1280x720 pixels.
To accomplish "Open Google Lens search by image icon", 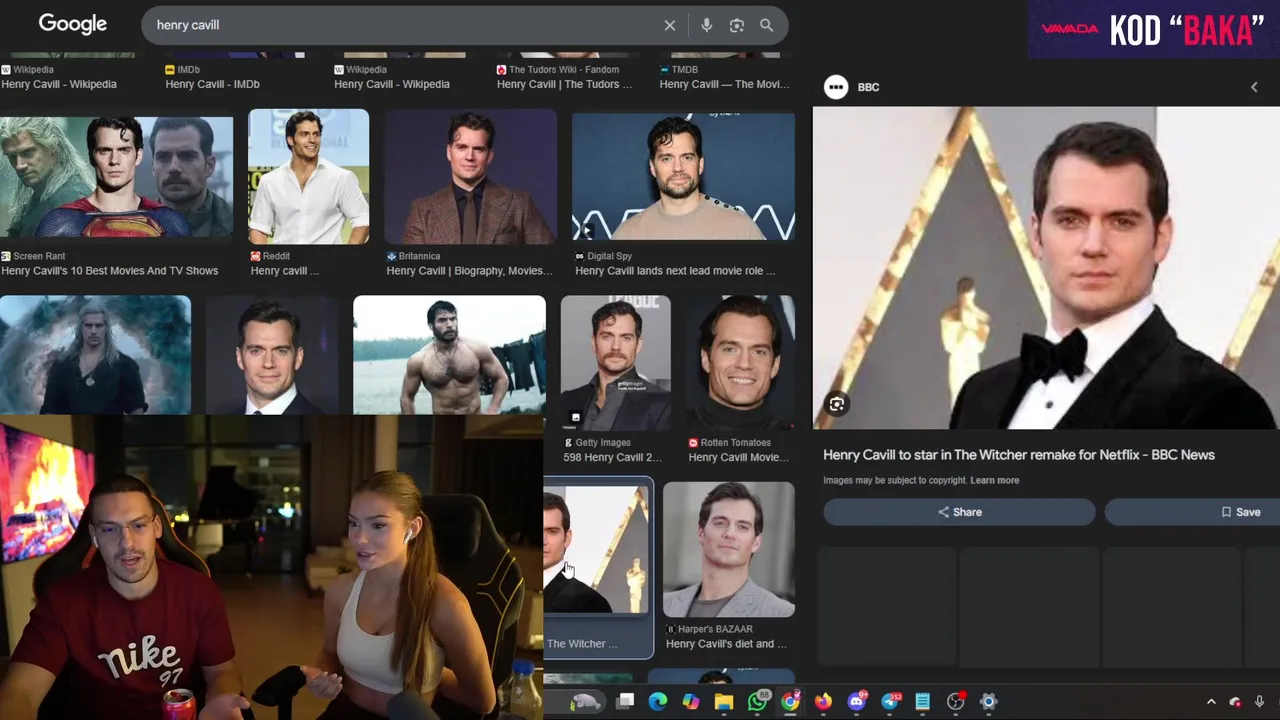I will click(x=736, y=25).
